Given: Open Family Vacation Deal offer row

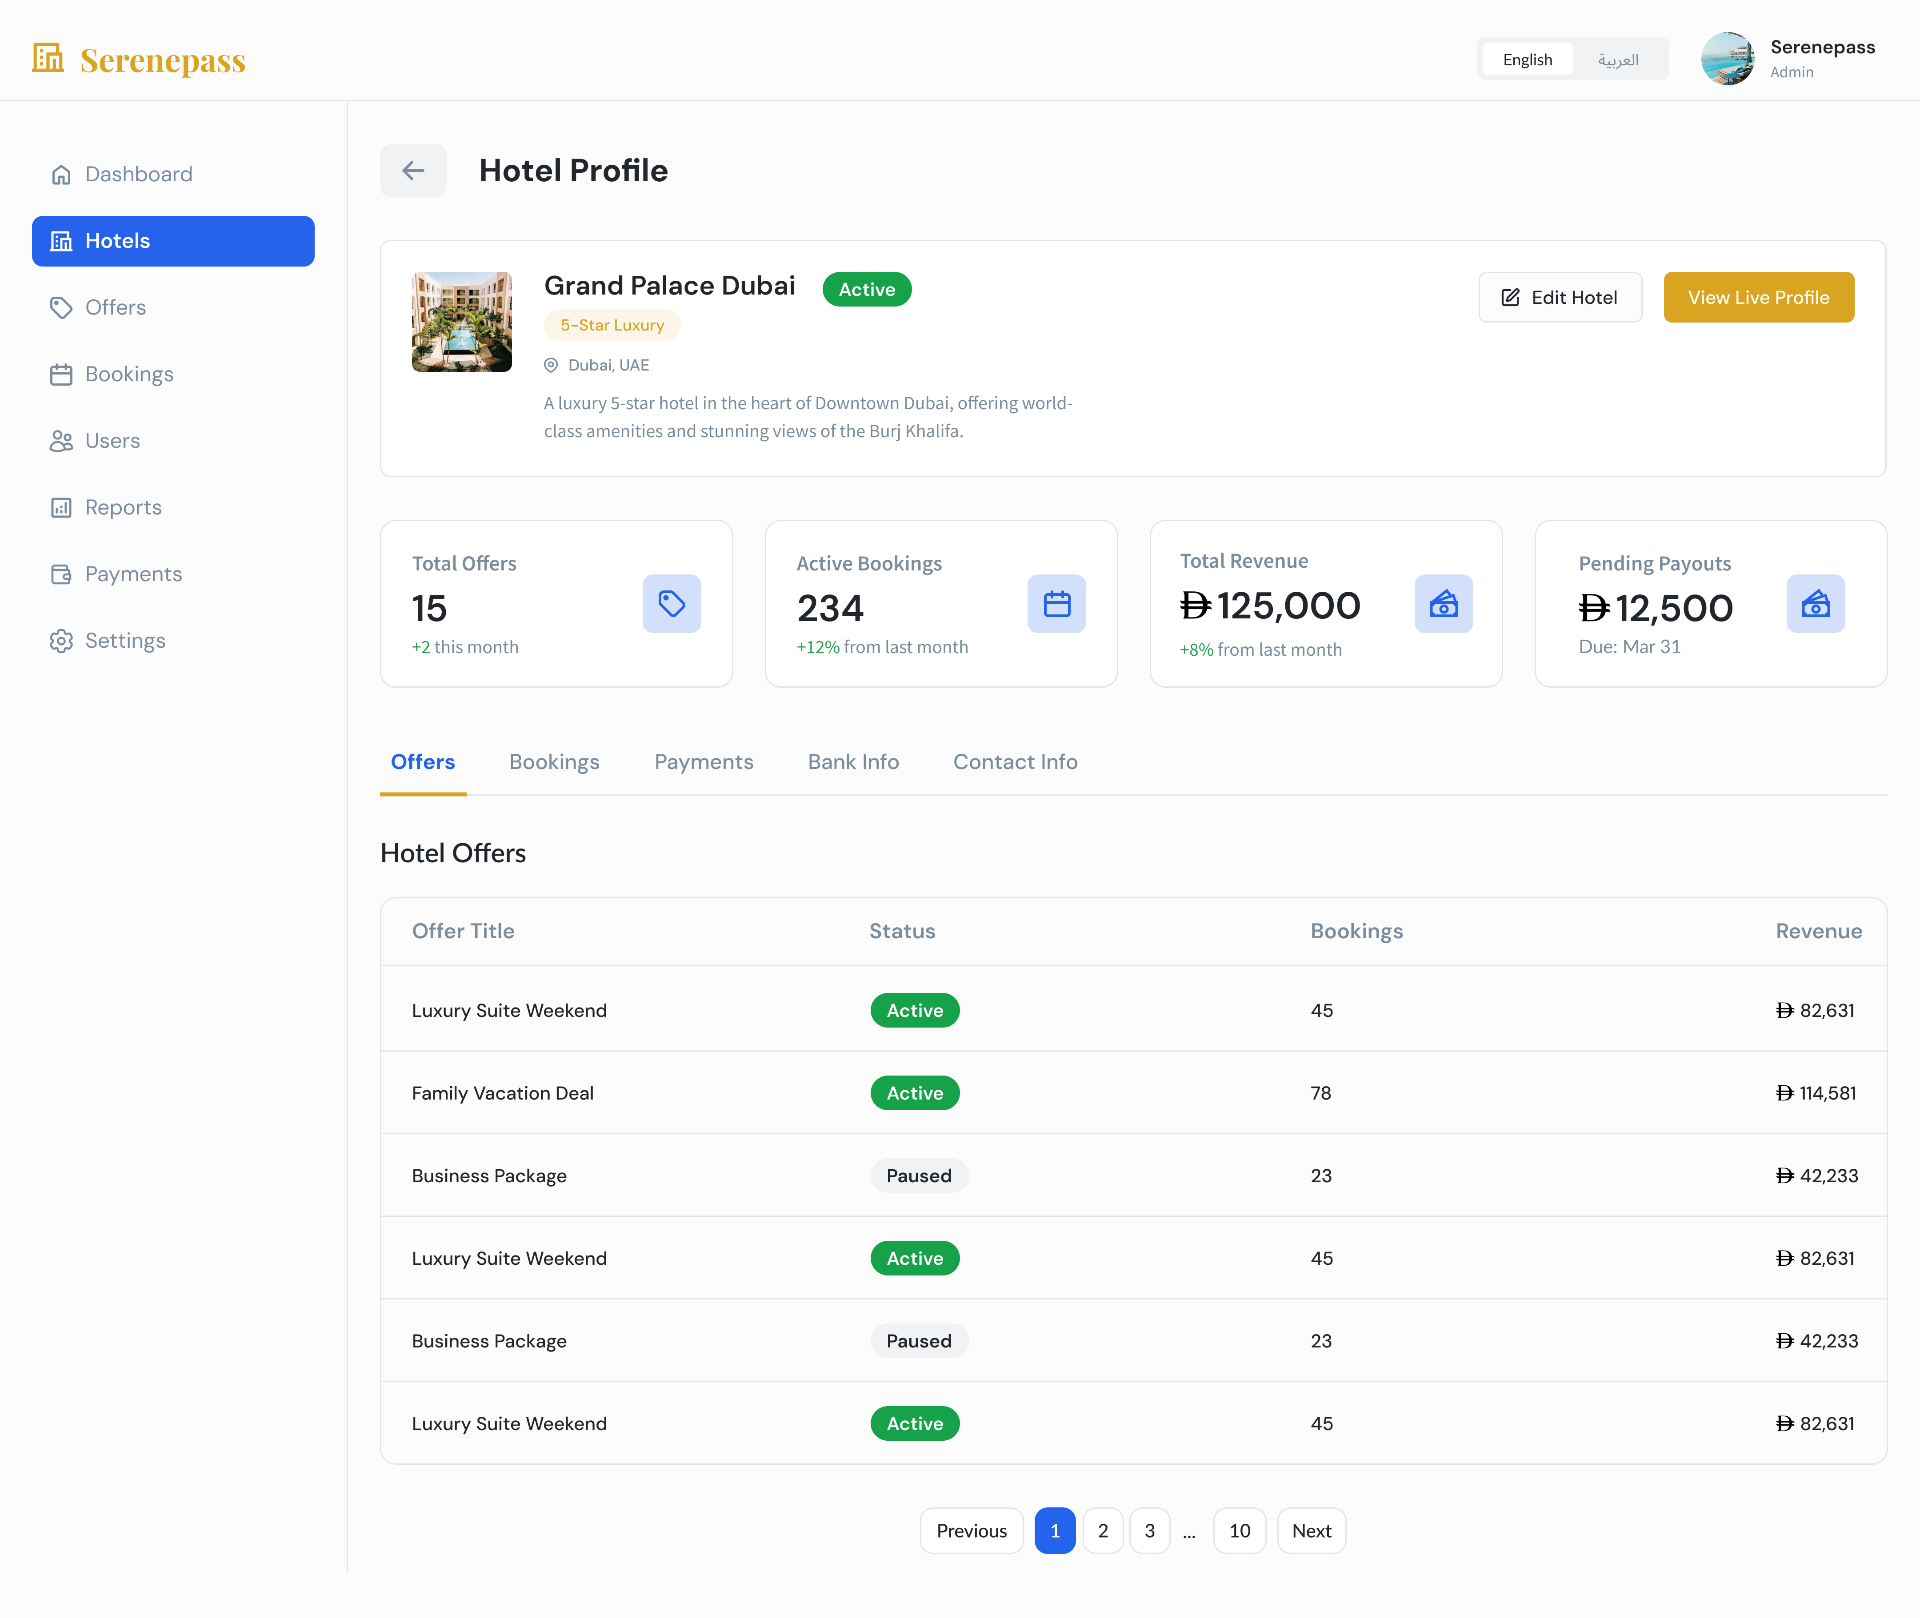Looking at the screenshot, I should (x=1133, y=1093).
